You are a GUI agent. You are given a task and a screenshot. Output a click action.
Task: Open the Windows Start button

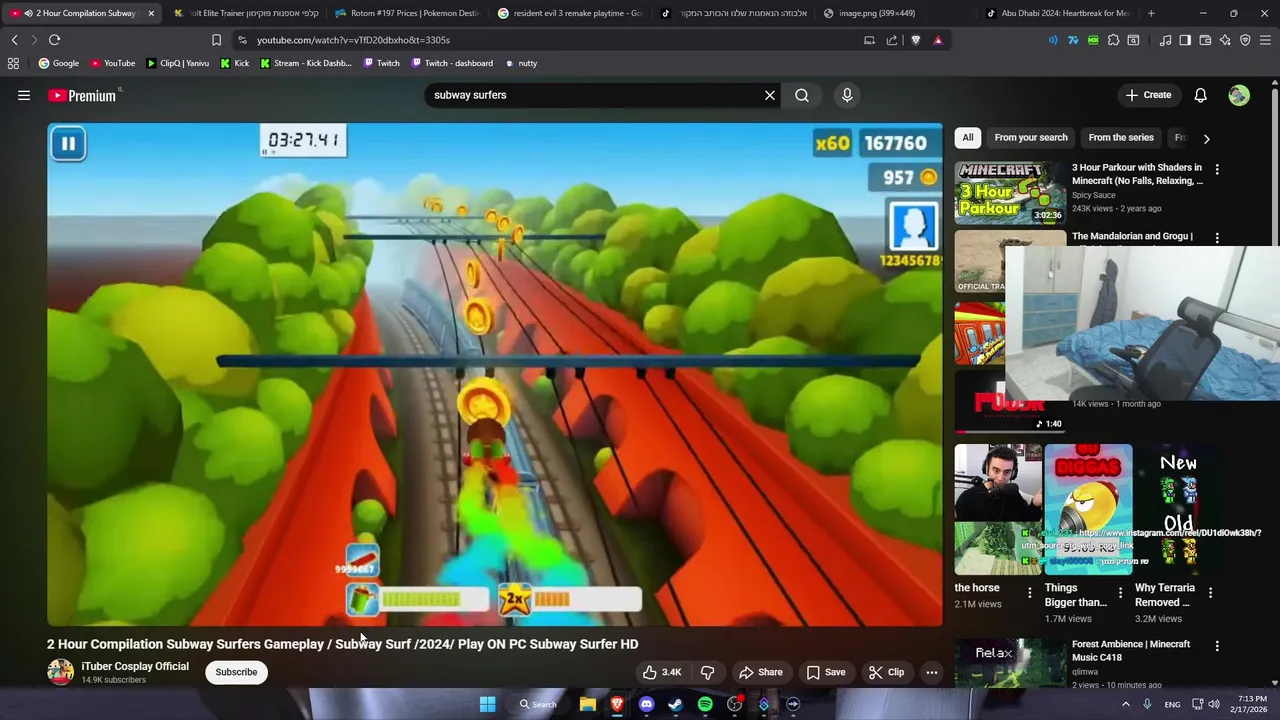487,704
